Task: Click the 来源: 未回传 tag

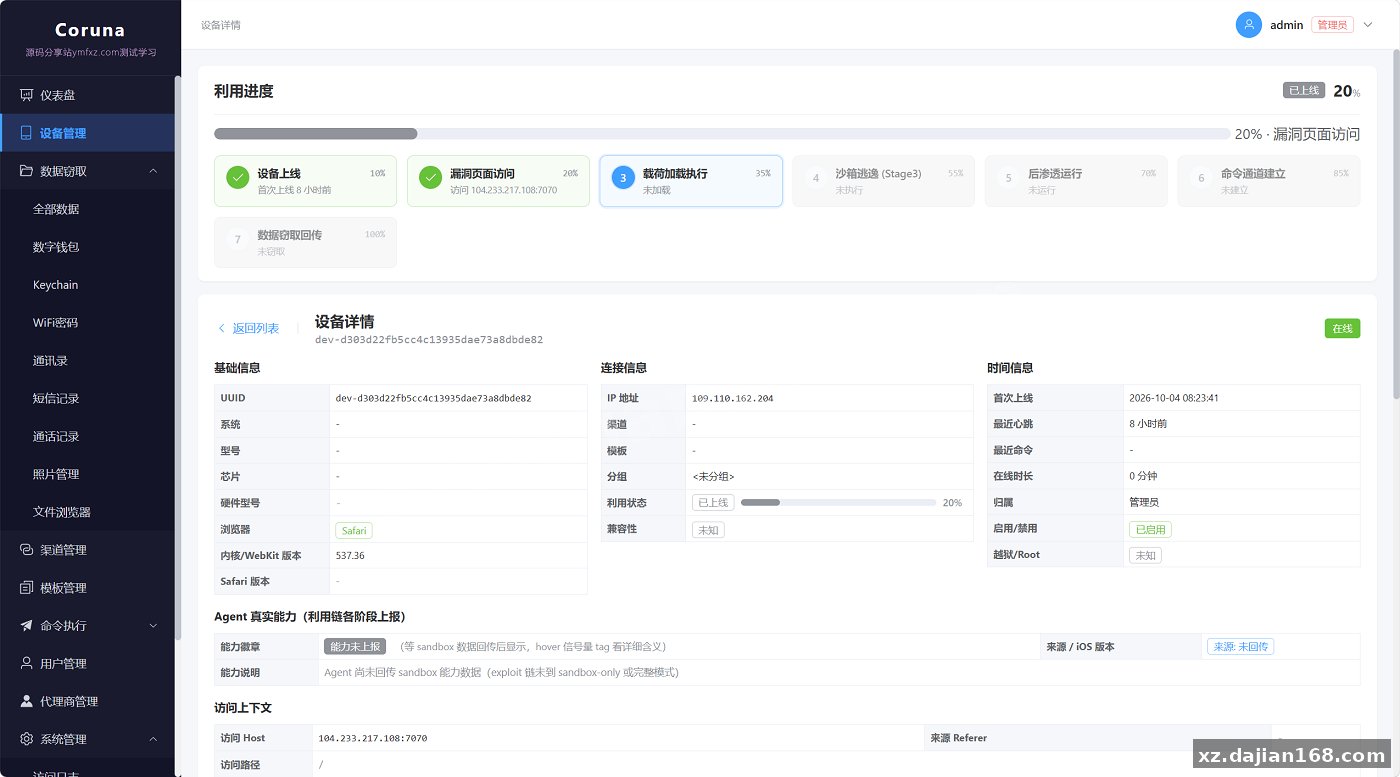Action: [1240, 647]
